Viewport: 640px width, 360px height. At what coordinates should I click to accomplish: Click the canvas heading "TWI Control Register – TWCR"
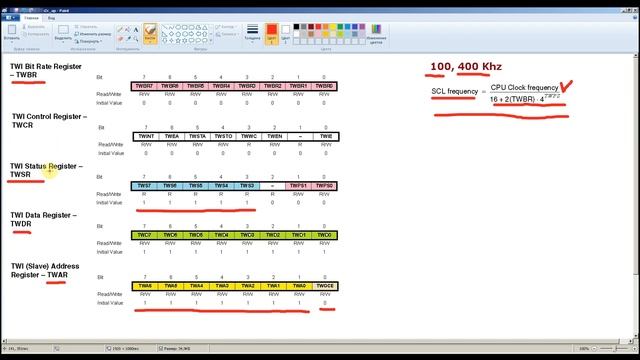(49, 121)
